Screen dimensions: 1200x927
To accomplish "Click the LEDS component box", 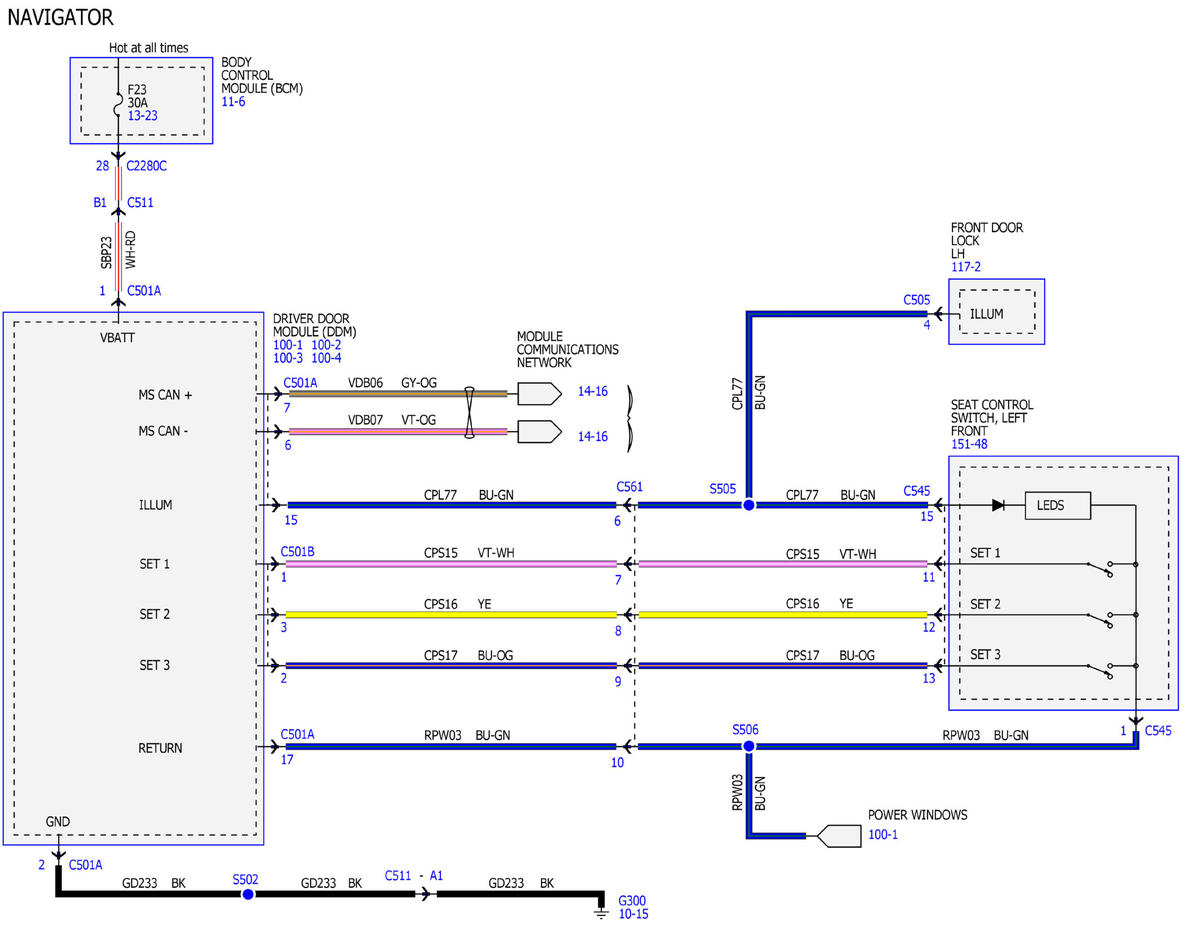I will (x=1058, y=506).
